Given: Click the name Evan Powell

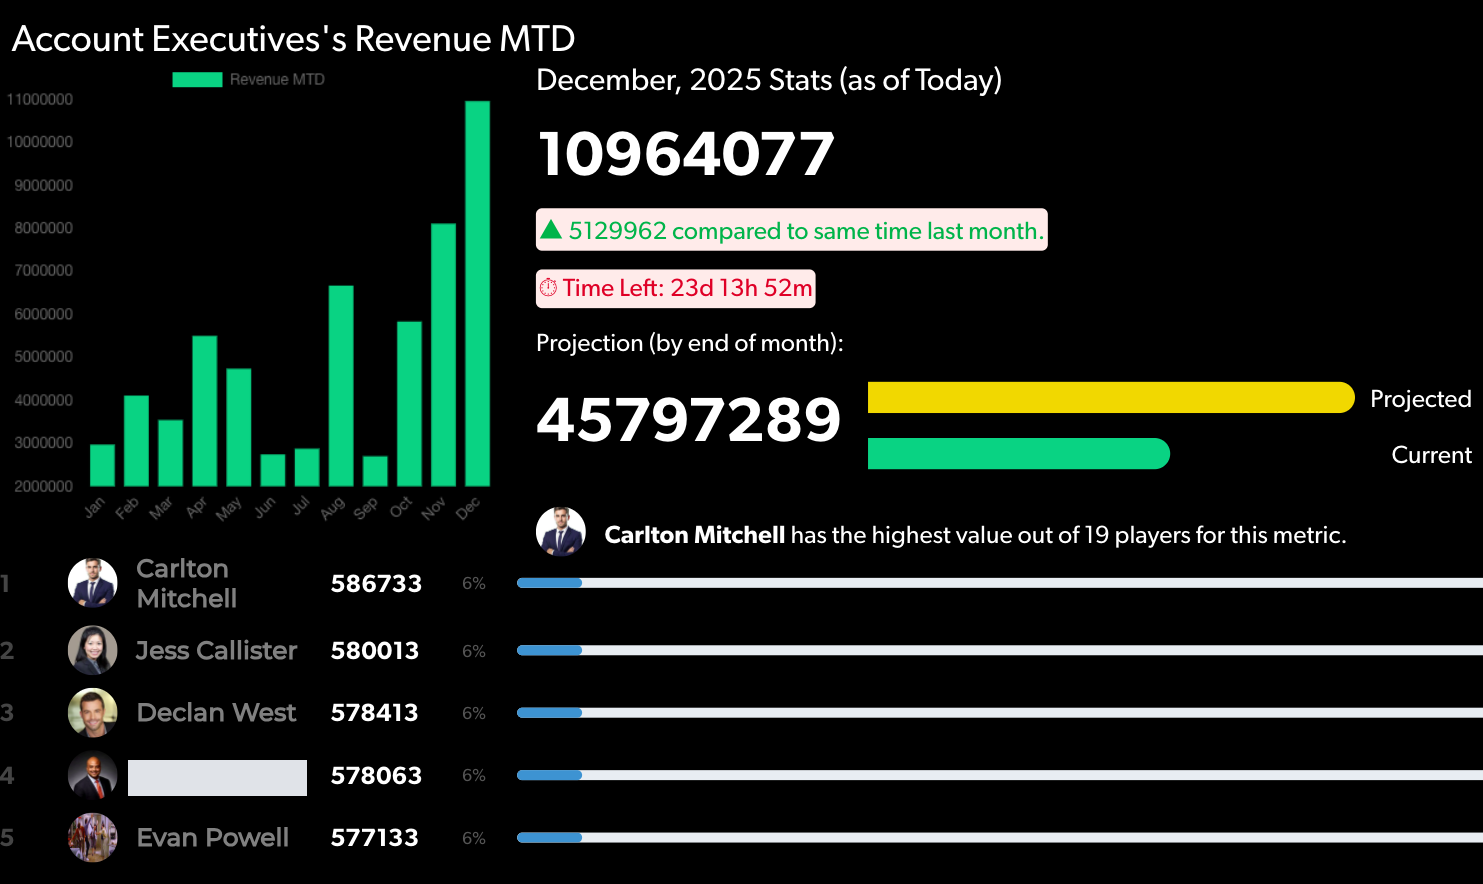Looking at the screenshot, I should (x=212, y=838).
